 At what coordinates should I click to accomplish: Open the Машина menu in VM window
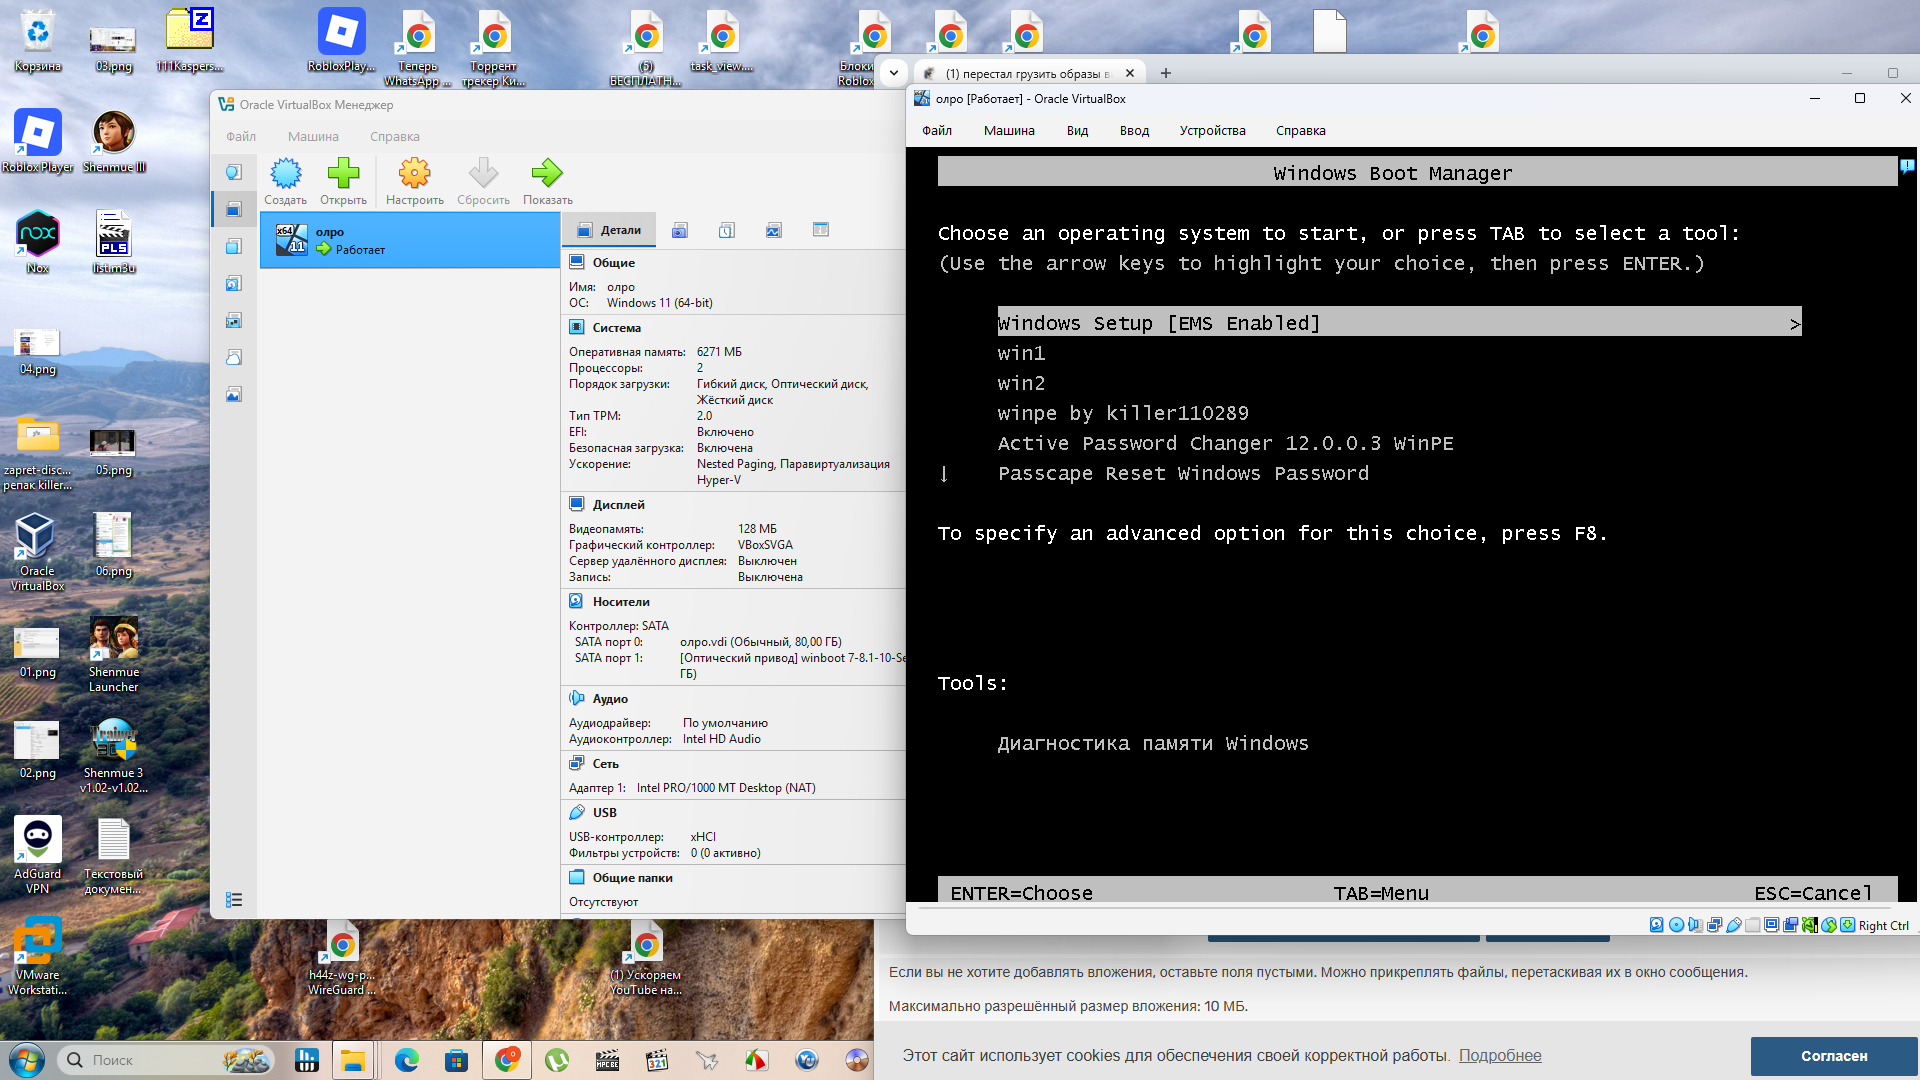(1008, 131)
